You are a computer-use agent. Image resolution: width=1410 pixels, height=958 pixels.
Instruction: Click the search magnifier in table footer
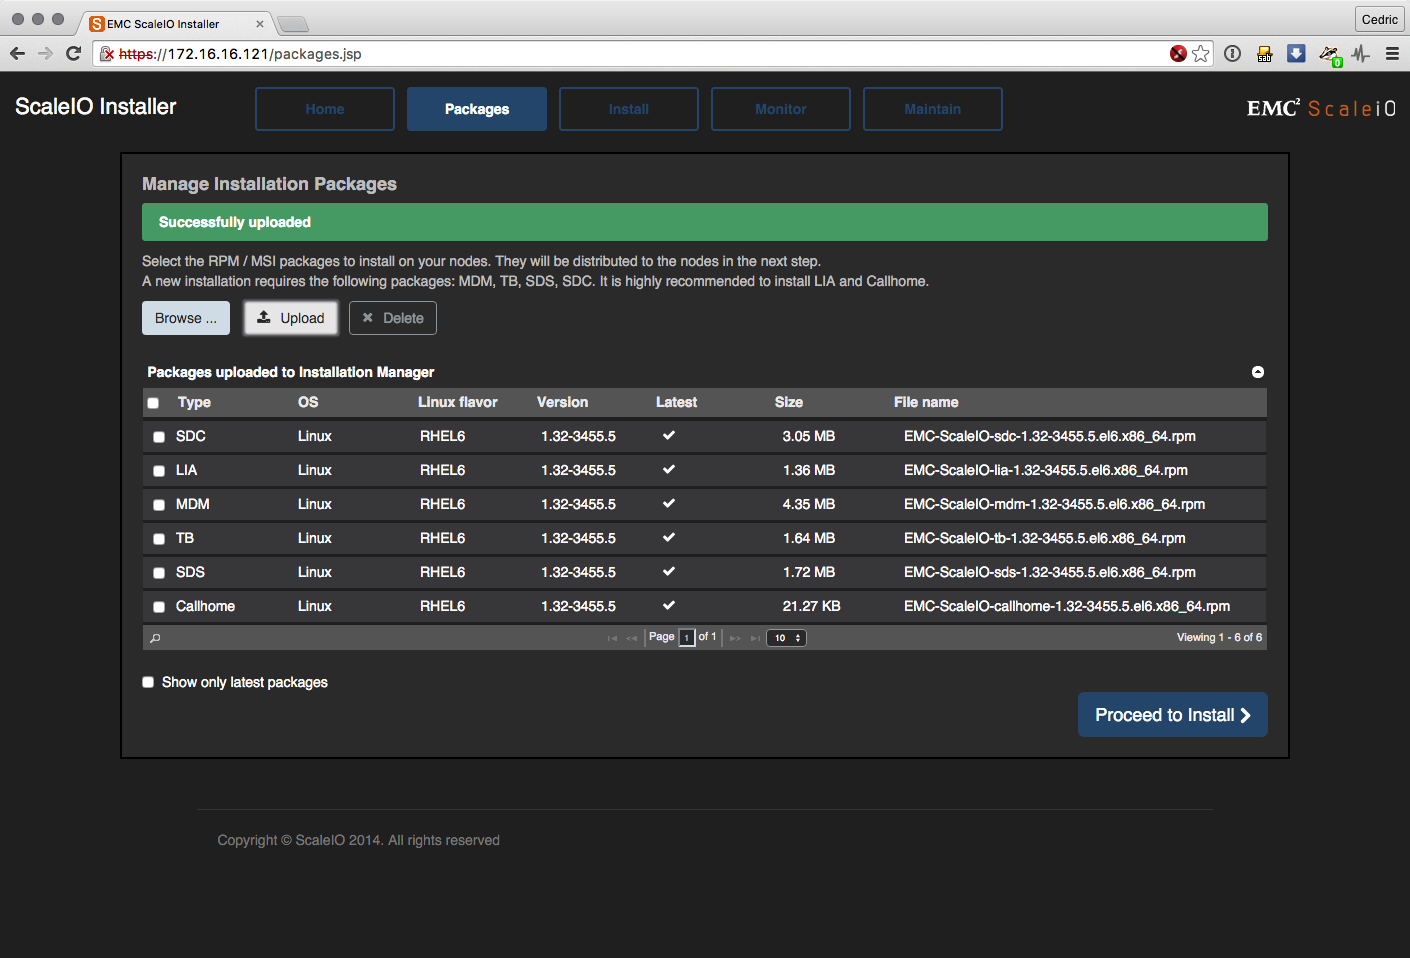[155, 638]
